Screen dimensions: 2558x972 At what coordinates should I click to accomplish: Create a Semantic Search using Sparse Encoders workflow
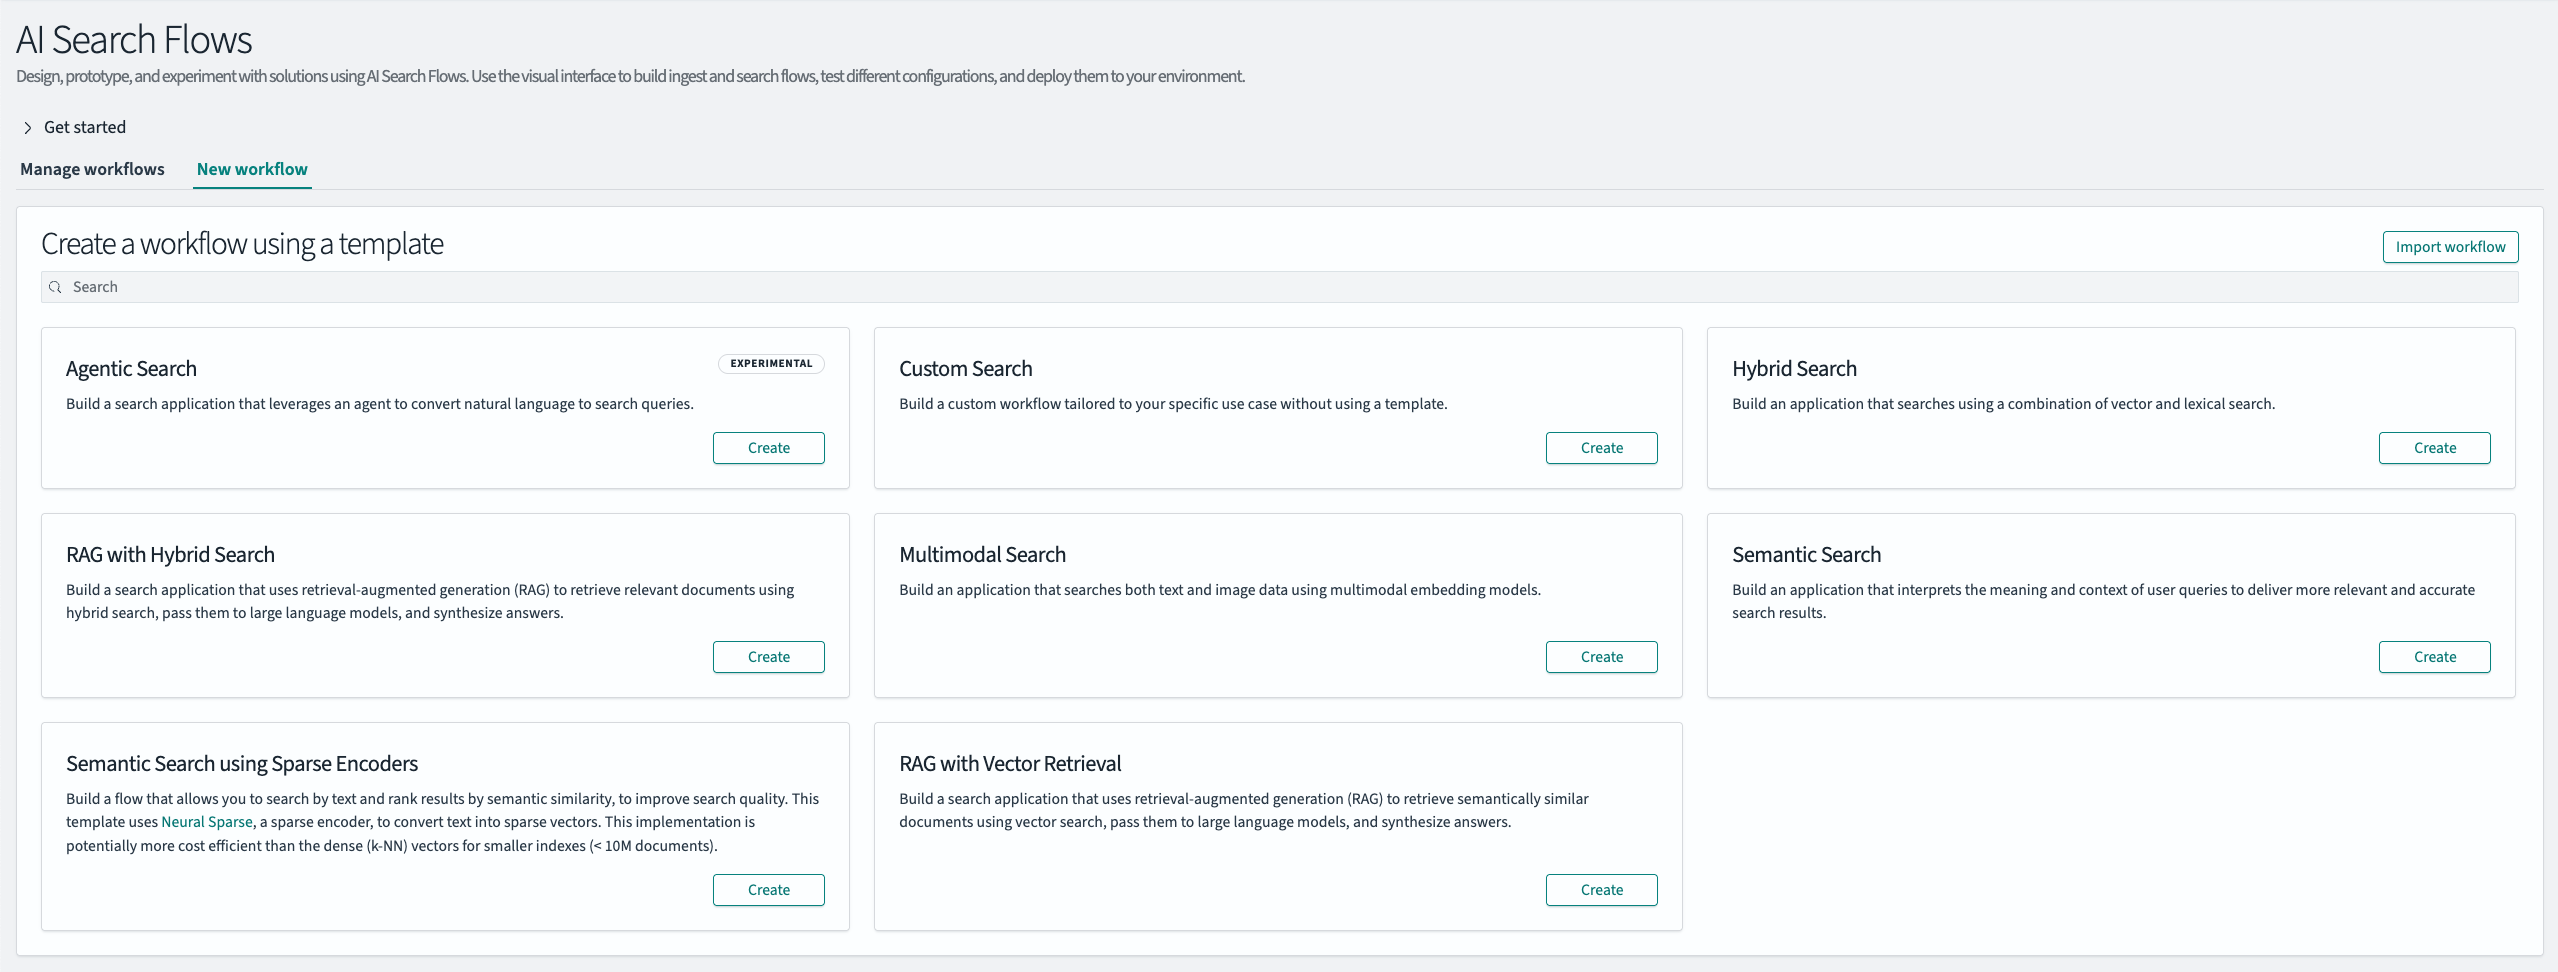coord(768,889)
